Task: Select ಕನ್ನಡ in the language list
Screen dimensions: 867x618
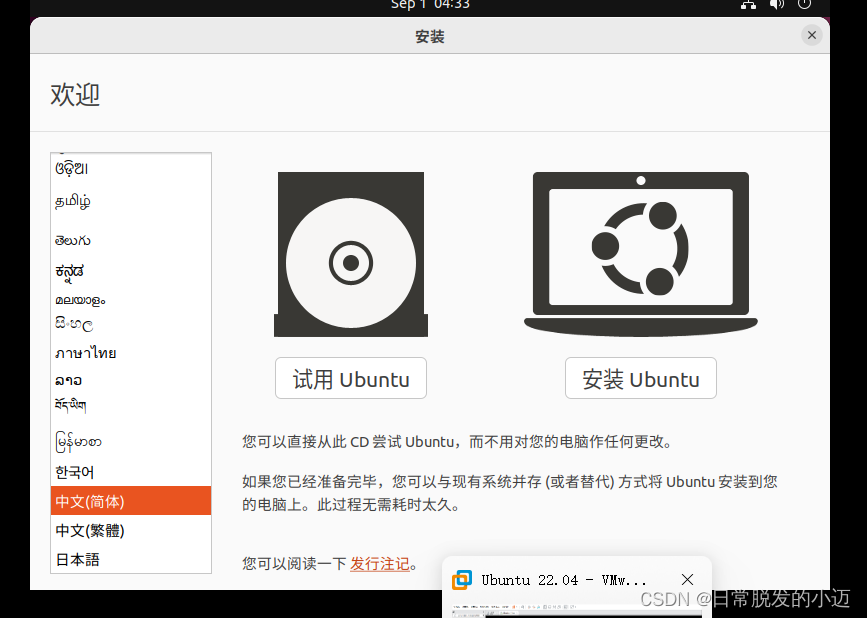Action: 131,271
